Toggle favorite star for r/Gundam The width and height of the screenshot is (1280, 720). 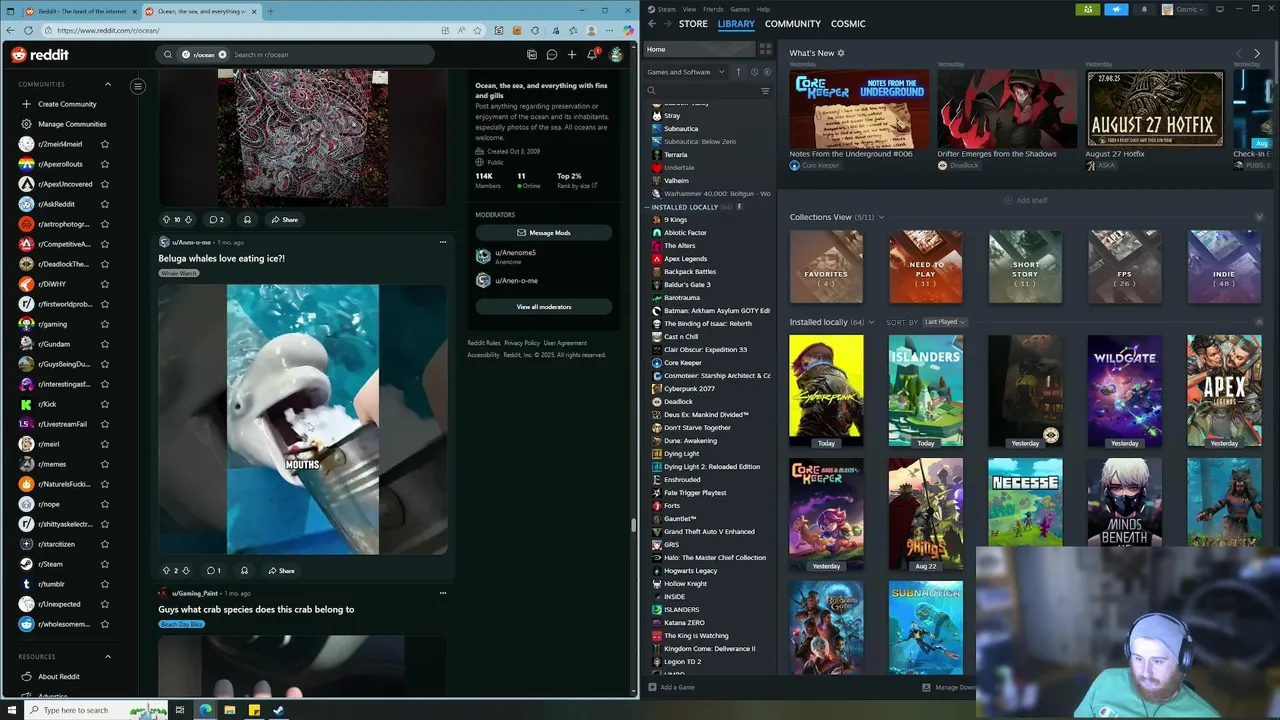click(x=104, y=344)
